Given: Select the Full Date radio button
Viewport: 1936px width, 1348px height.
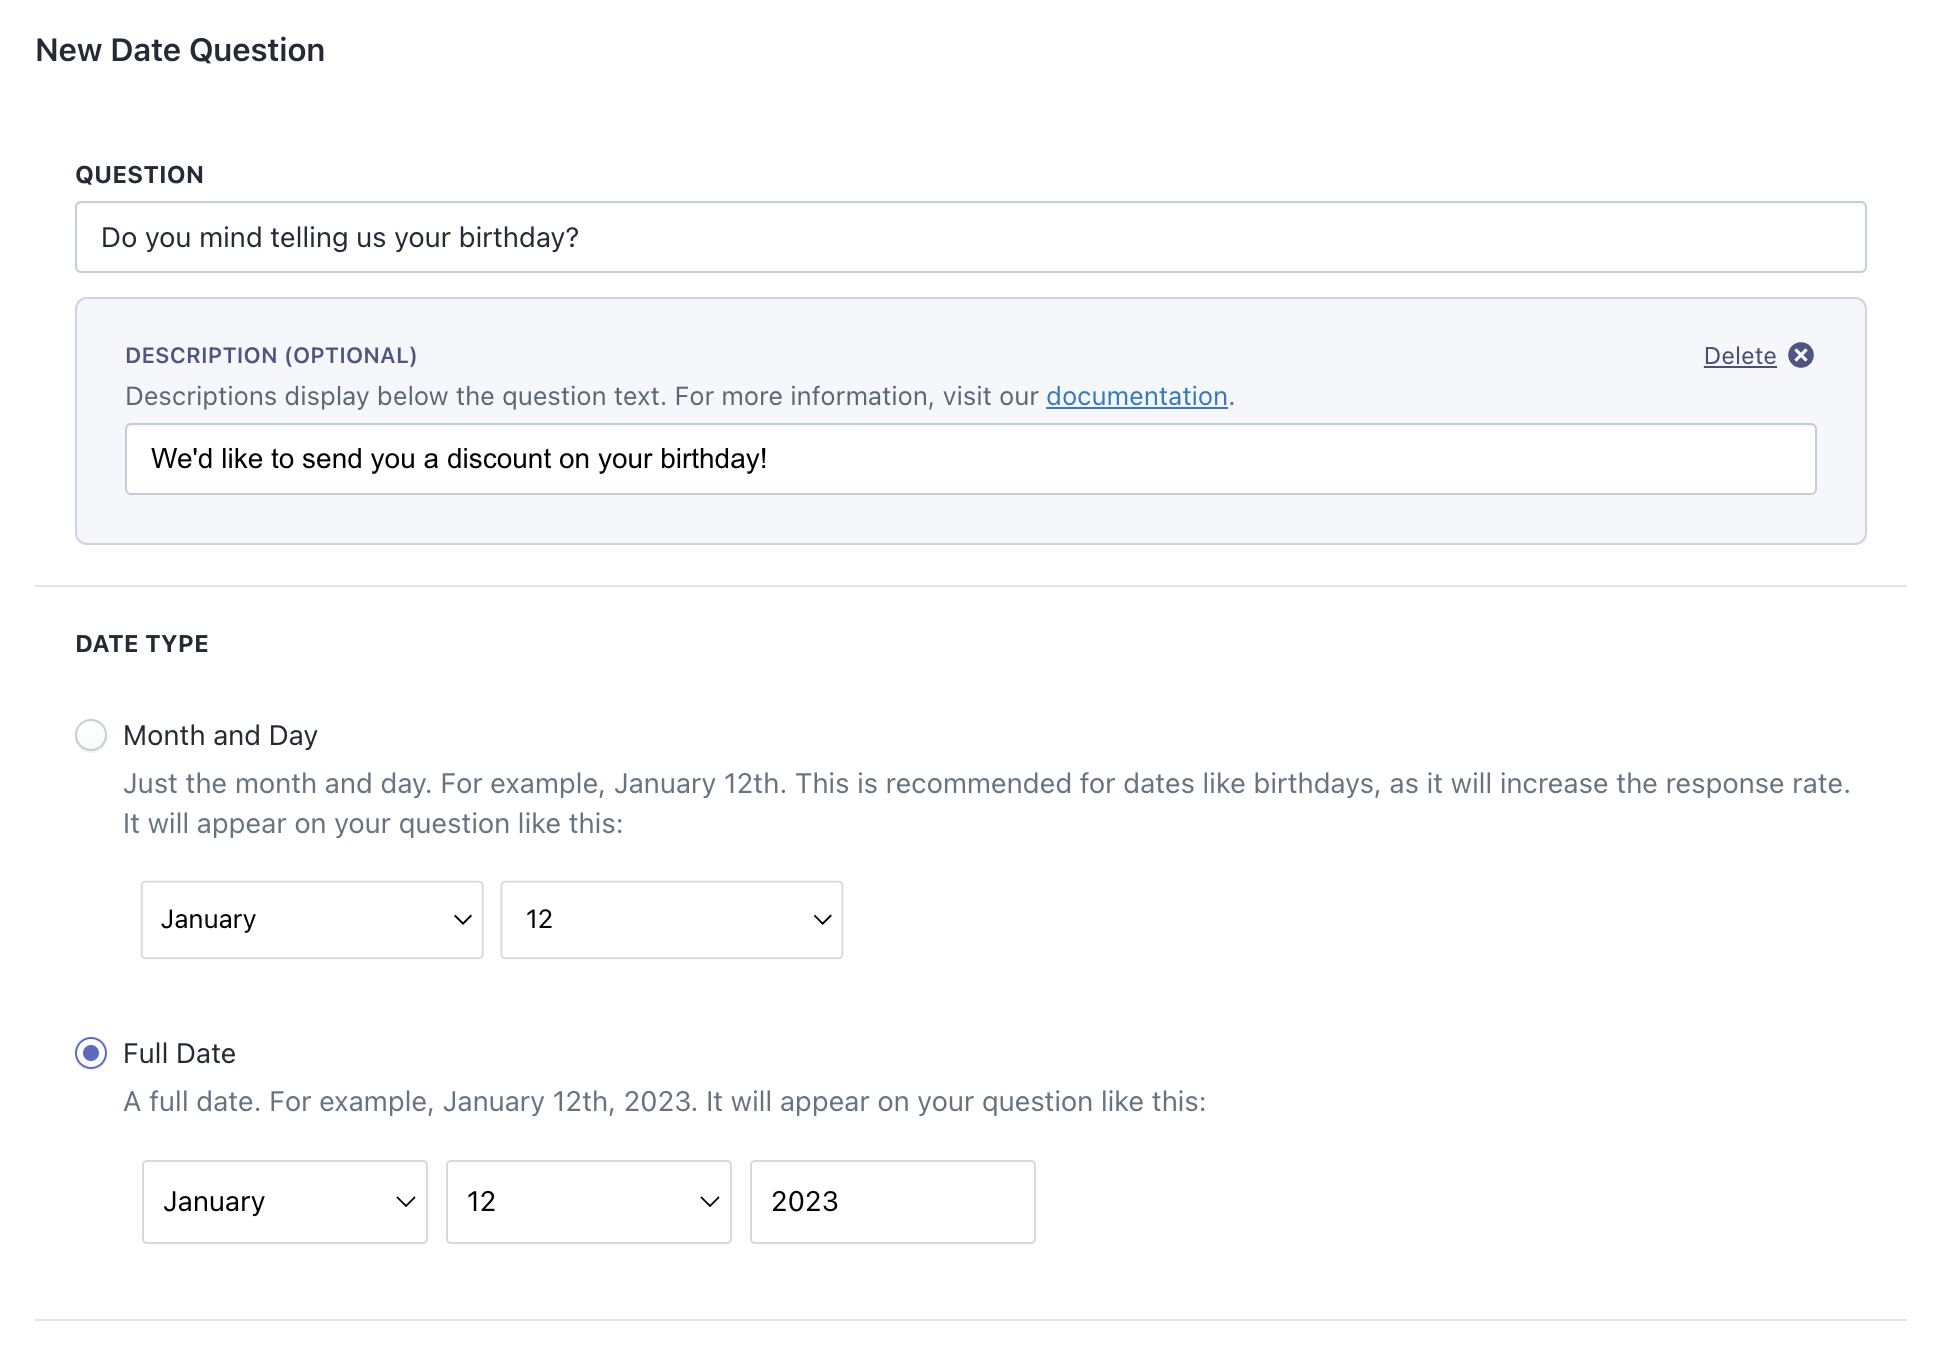Looking at the screenshot, I should pos(91,1053).
